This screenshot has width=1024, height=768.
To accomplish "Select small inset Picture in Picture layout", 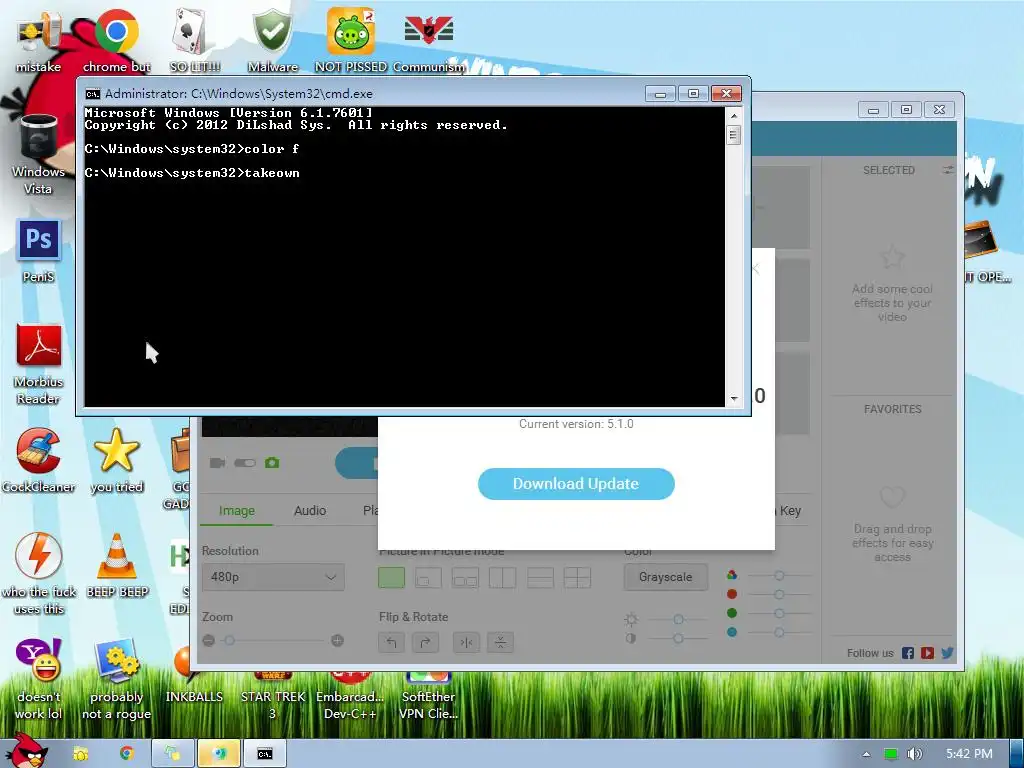I will point(428,577).
